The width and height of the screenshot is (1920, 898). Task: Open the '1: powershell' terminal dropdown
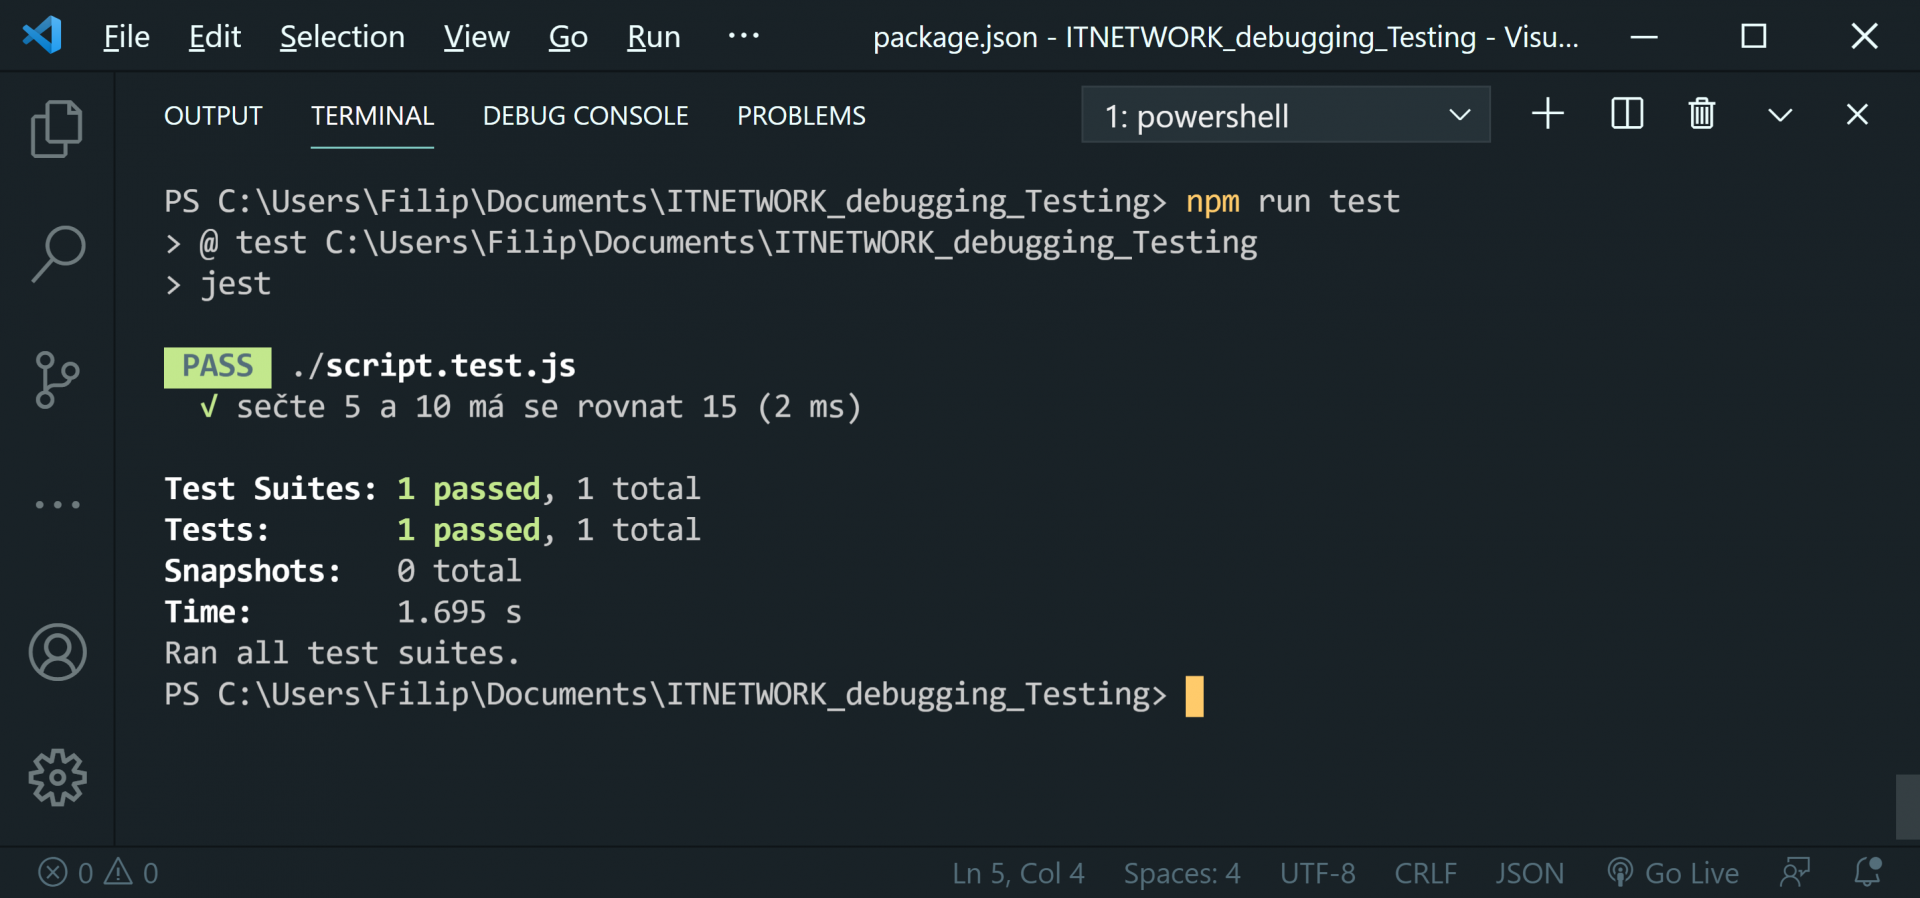coord(1286,115)
